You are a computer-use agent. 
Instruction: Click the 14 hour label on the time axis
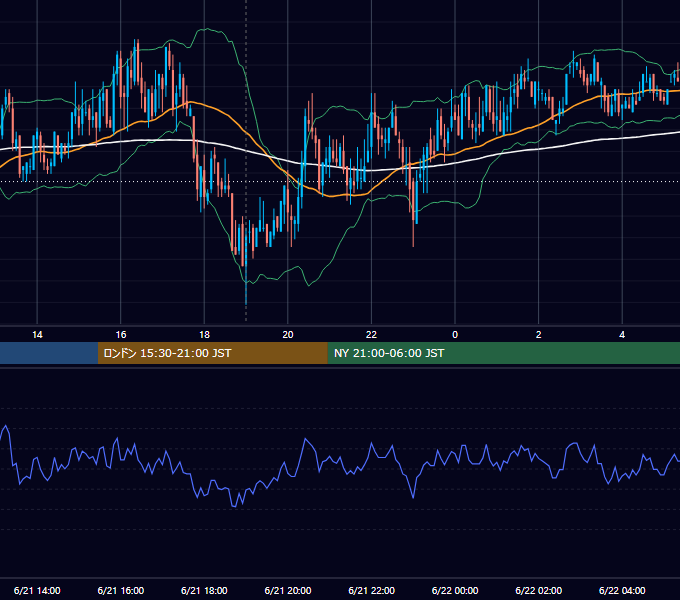37,335
